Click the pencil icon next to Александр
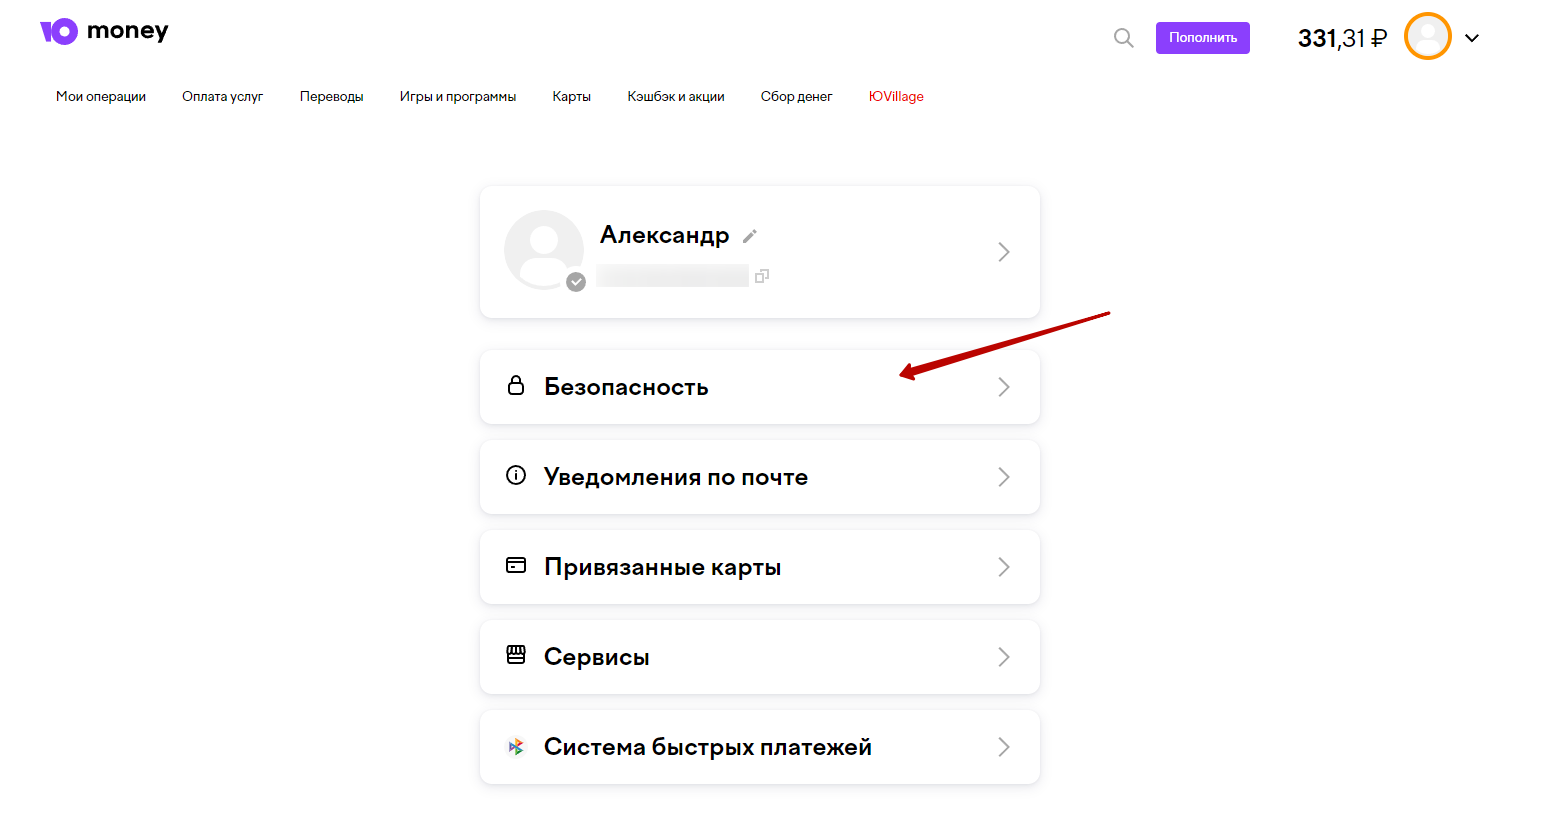Viewport: 1559px width, 837px height. click(x=750, y=236)
